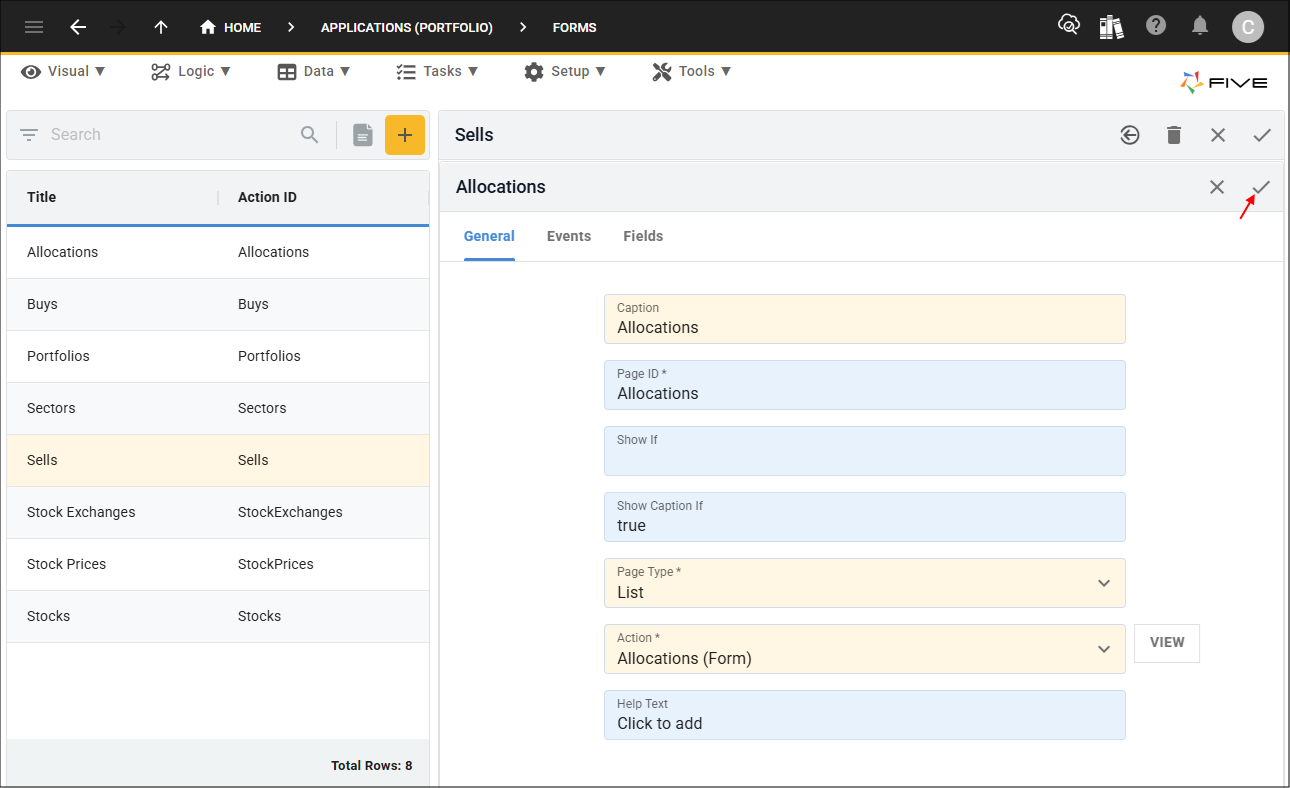Sort by the Action ID column header
Viewport: 1290px width, 788px height.
267,197
